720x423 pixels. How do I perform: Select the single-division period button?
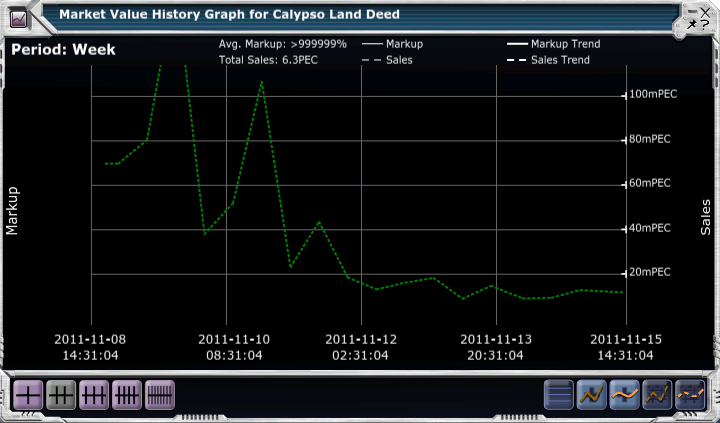coord(28,395)
